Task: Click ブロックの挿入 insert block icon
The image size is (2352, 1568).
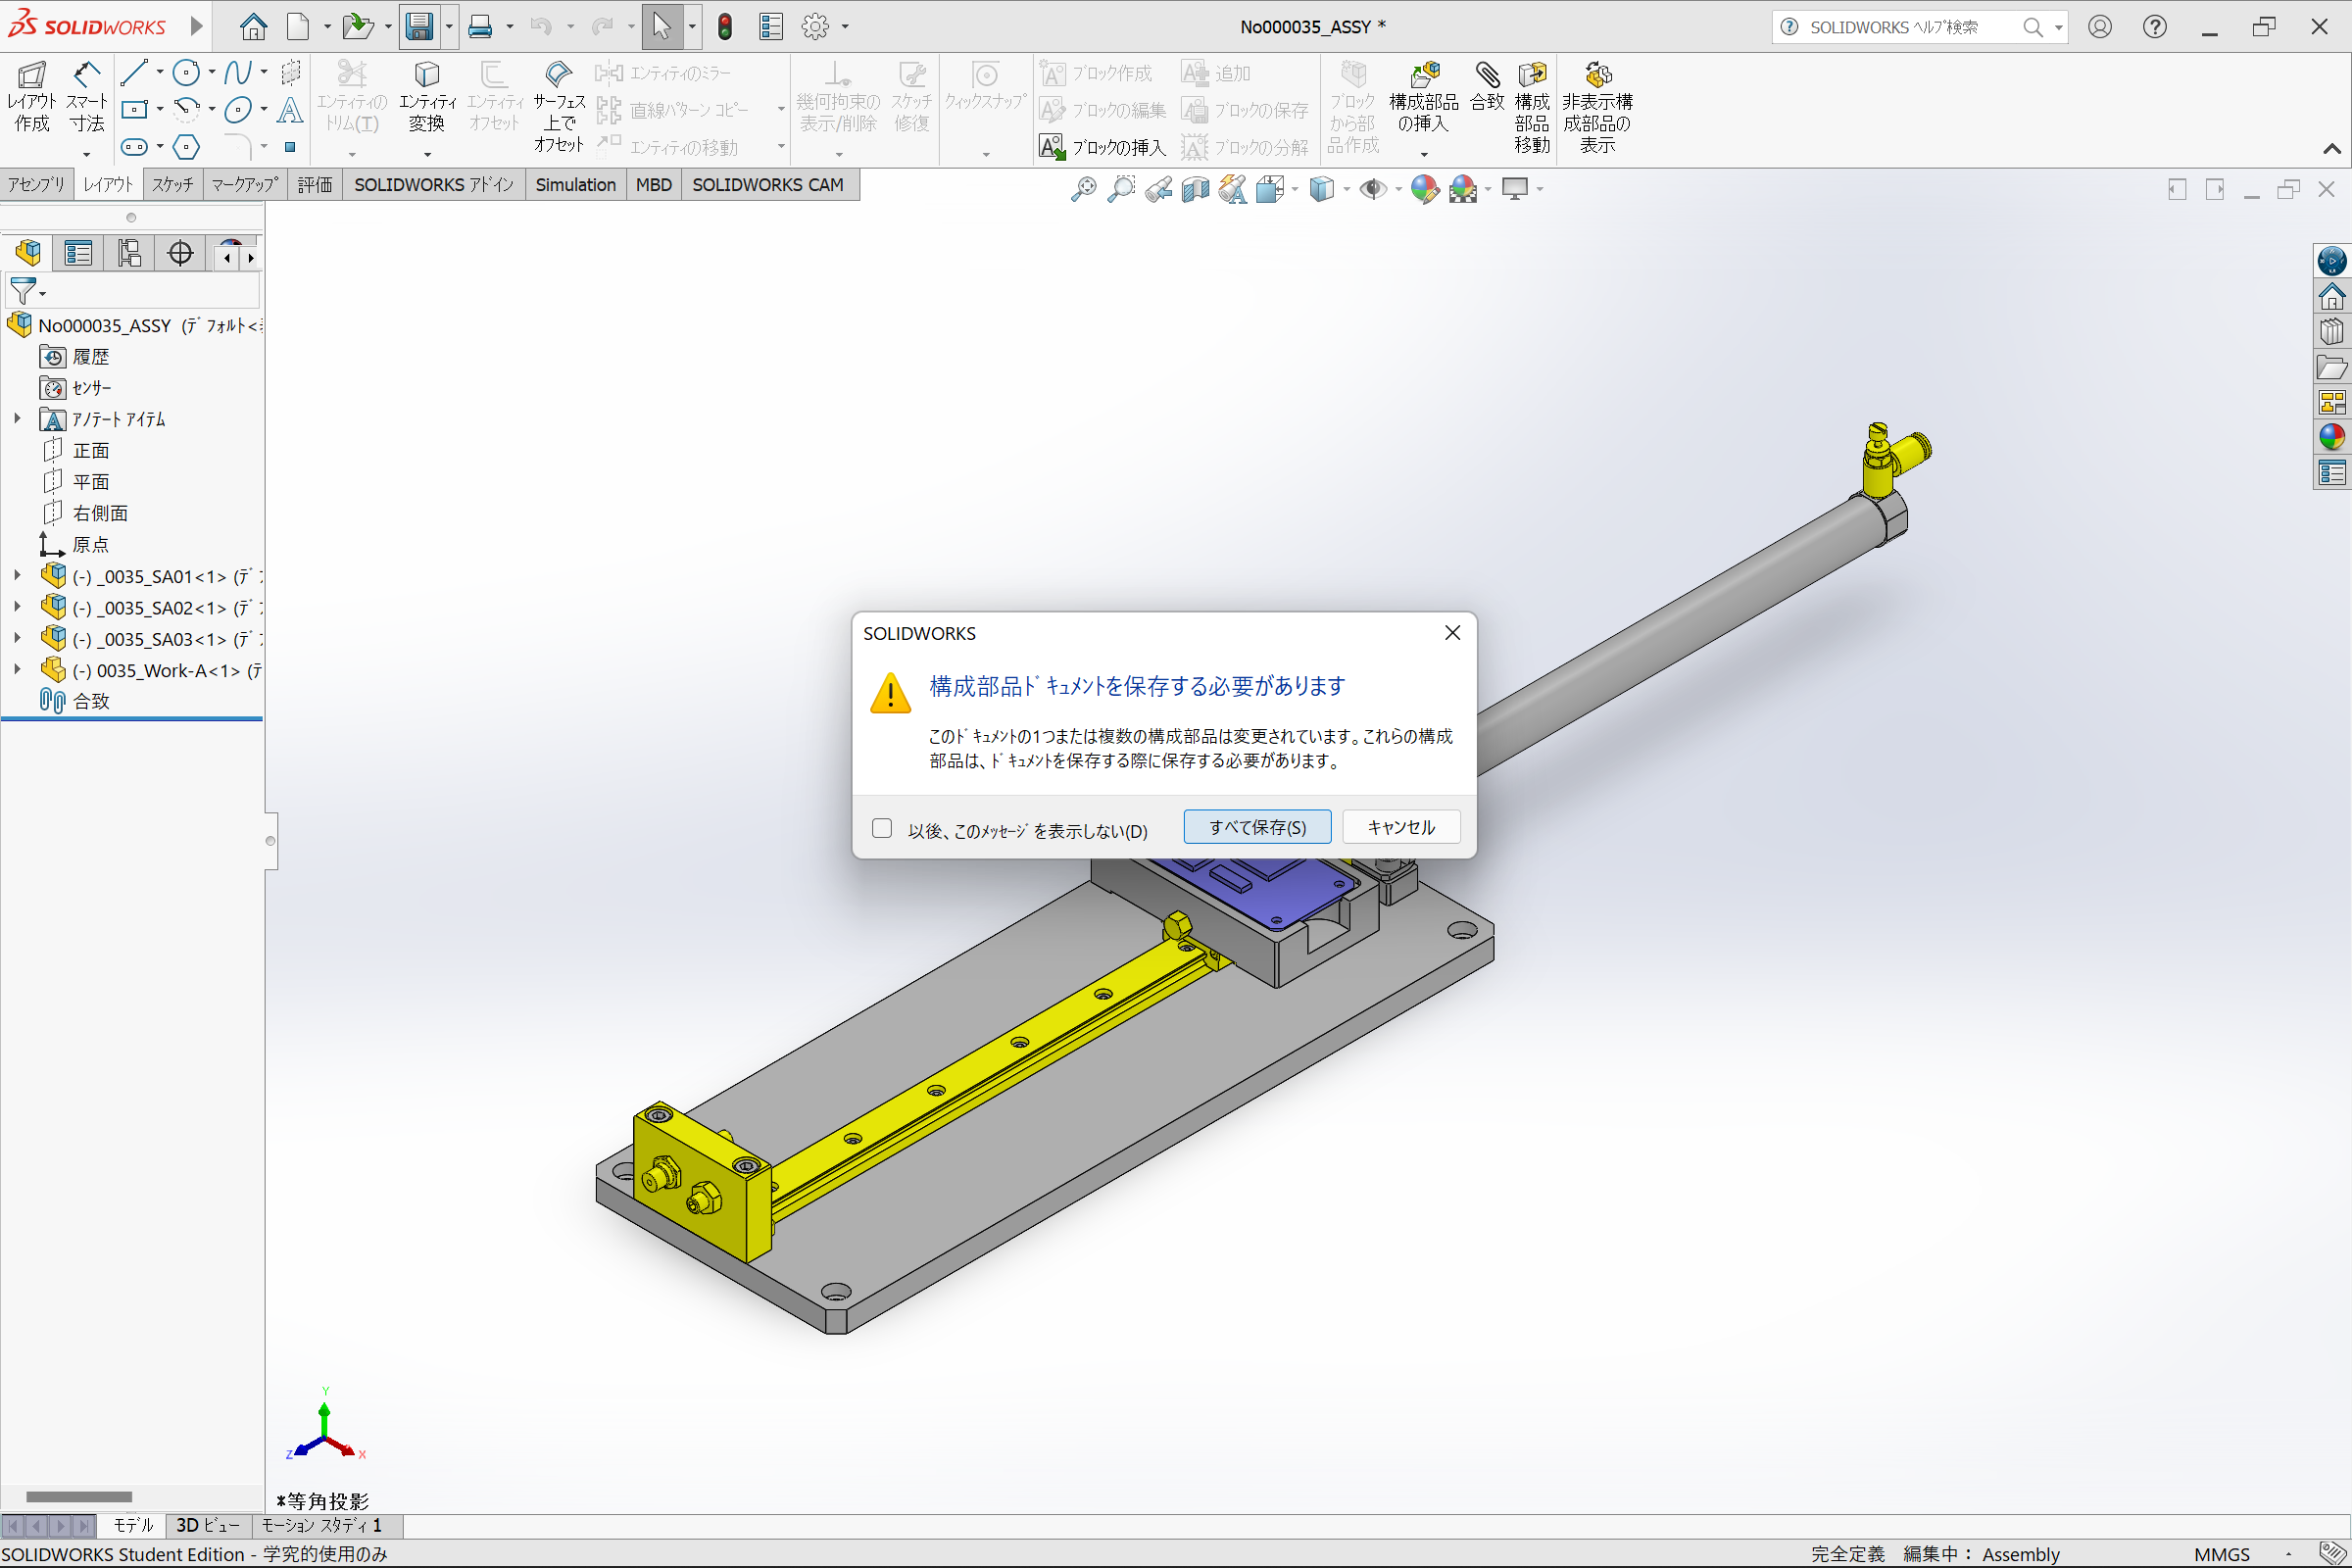Action: click(1102, 147)
